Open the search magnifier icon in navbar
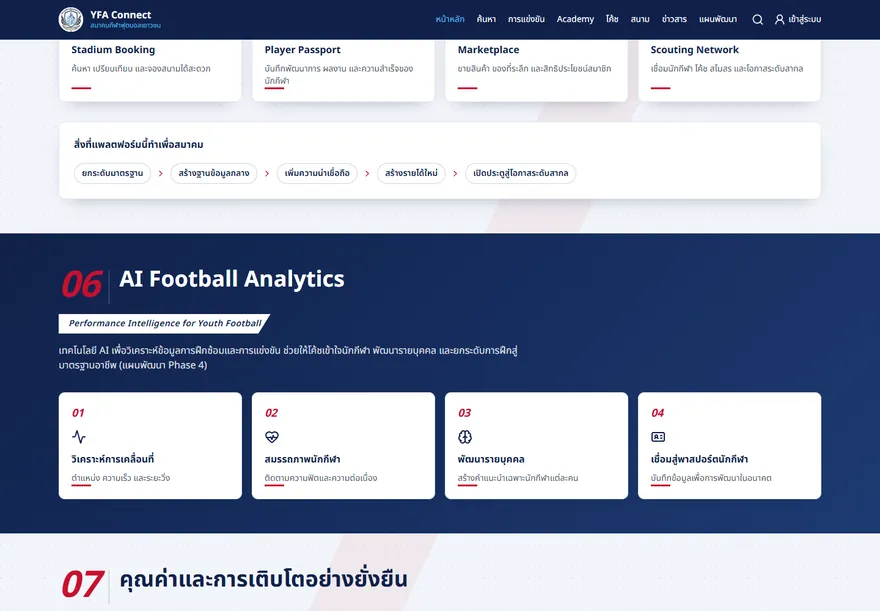Viewport: 880px width, 611px height. click(757, 20)
